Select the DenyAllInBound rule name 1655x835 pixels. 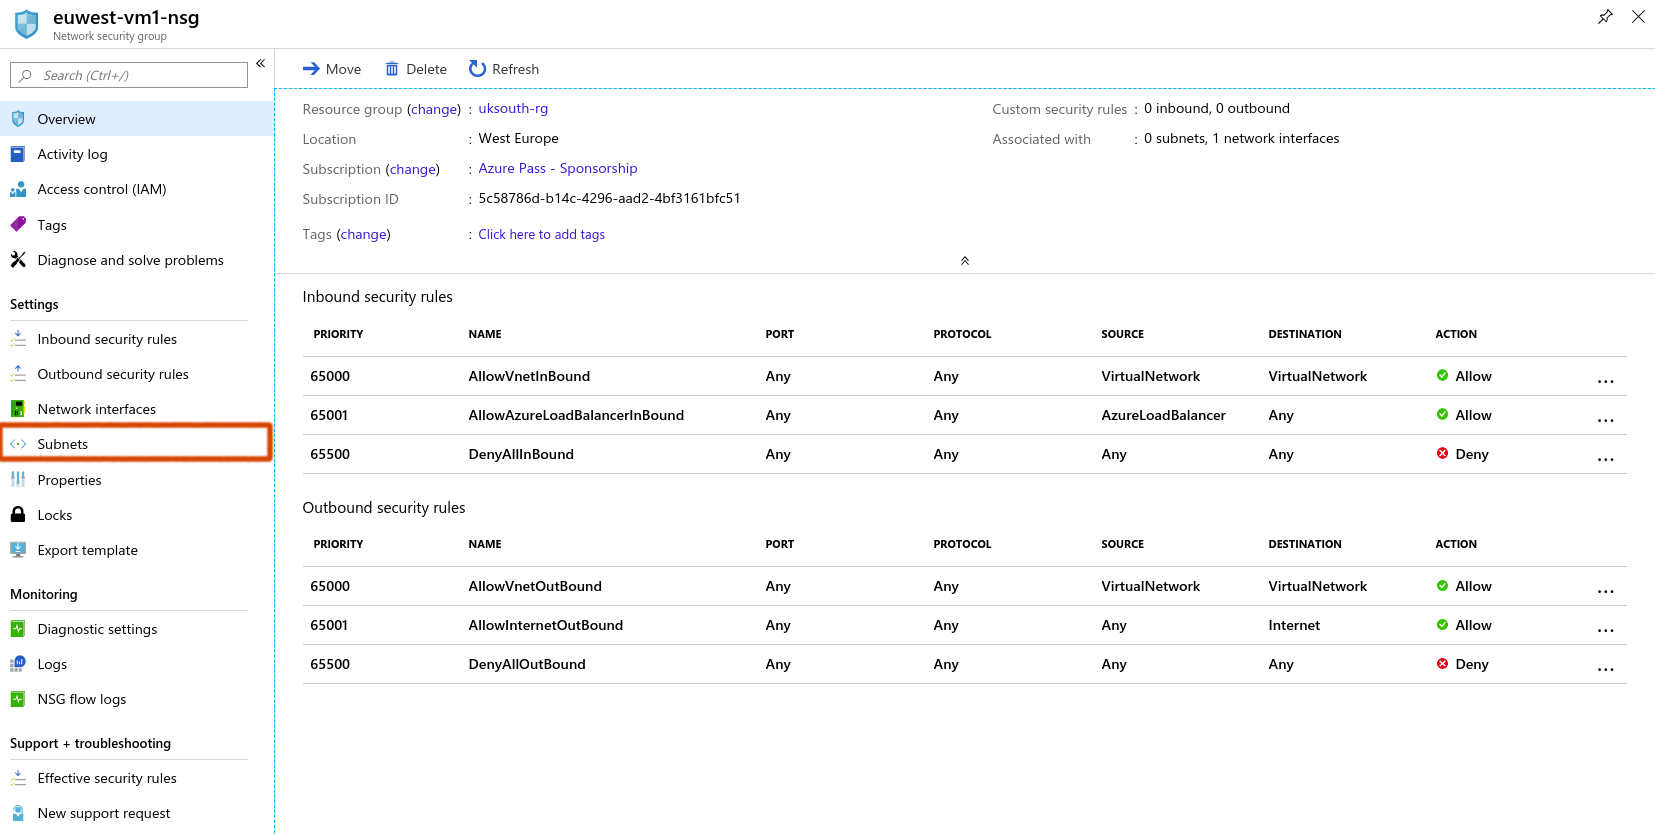pyautogui.click(x=521, y=454)
